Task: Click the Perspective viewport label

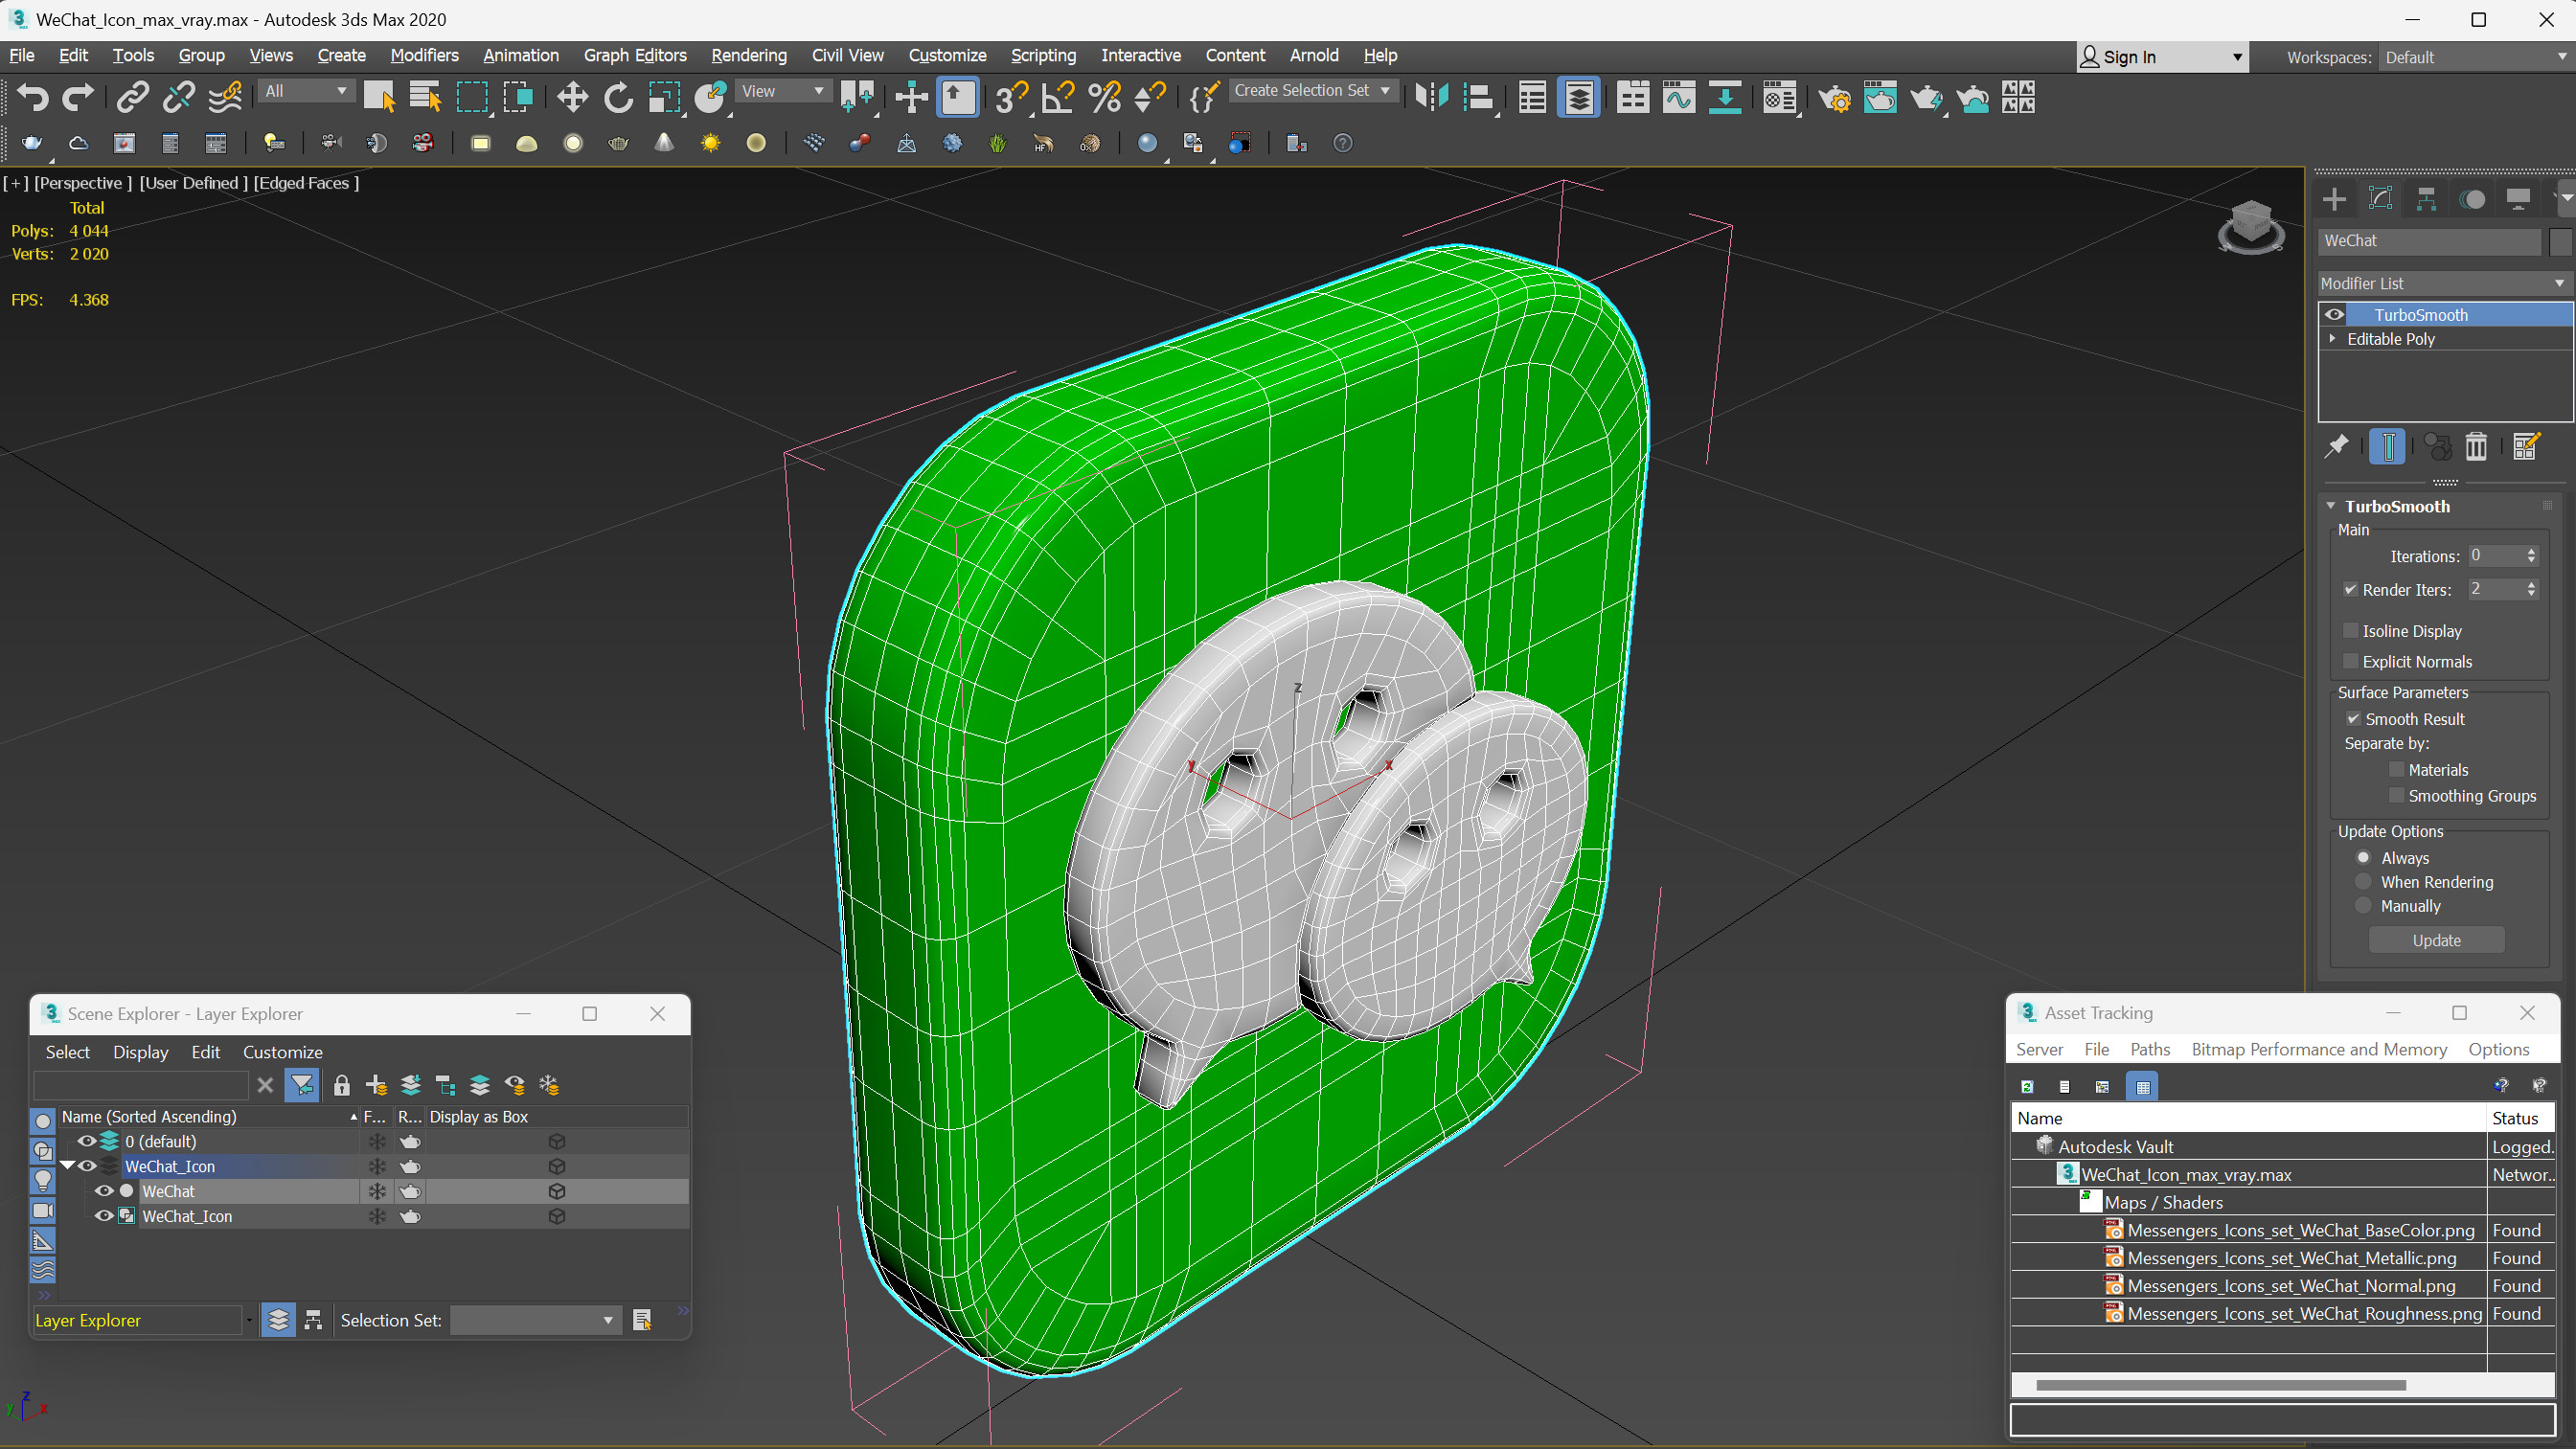Action: [83, 183]
